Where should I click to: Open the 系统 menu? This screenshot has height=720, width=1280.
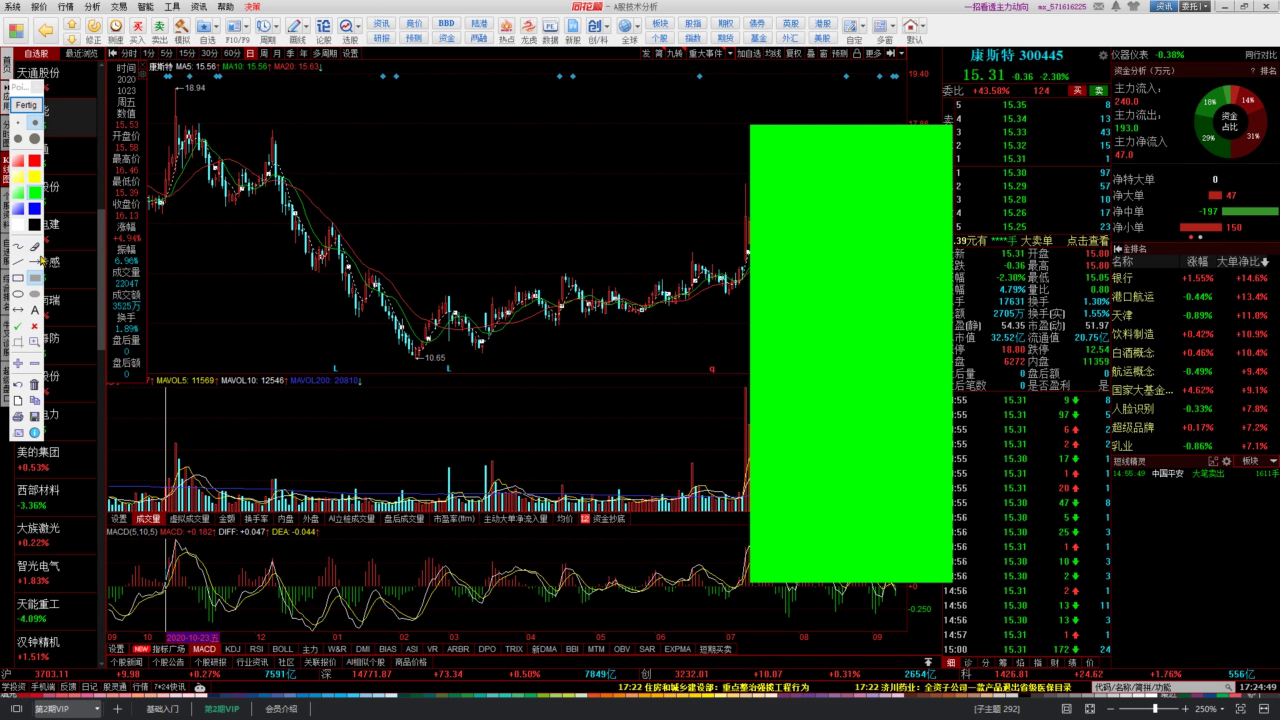(x=12, y=6)
